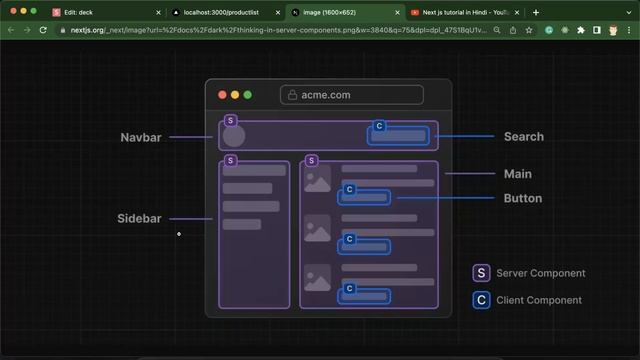Select the image (1600×652) tab

pyautogui.click(x=345, y=13)
